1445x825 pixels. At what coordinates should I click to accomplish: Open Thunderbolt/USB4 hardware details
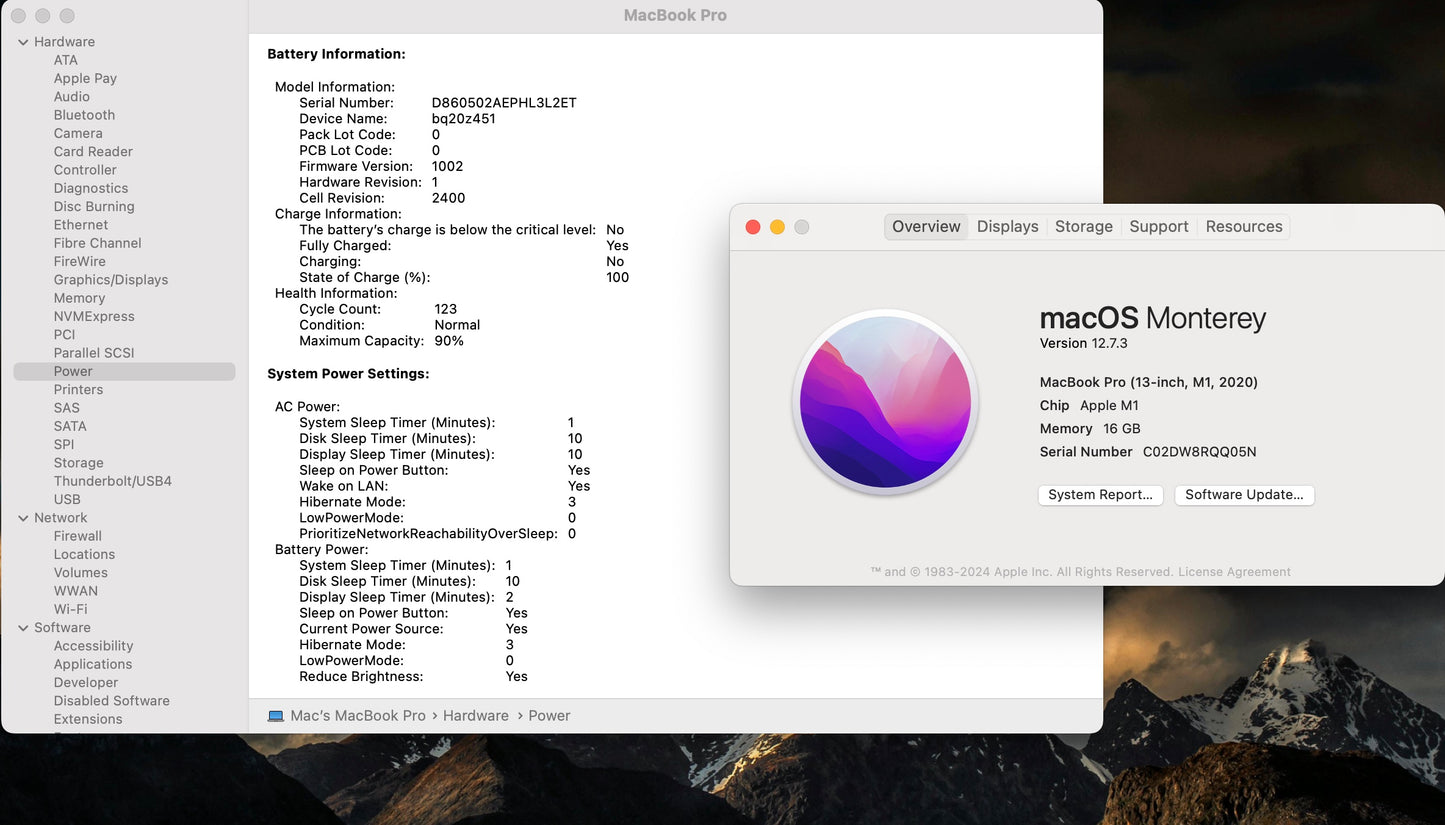point(112,481)
